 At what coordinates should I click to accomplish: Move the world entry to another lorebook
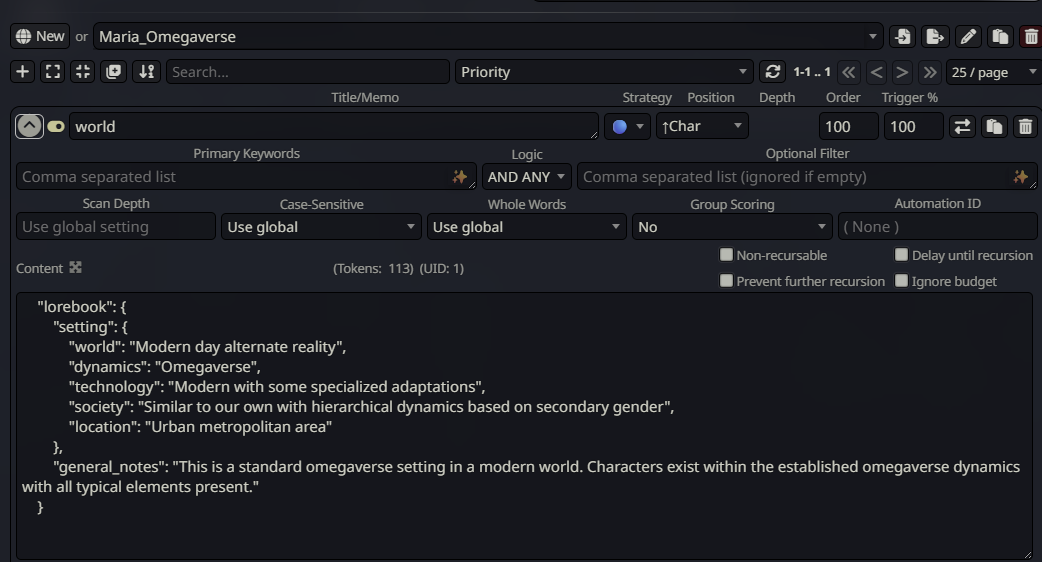coord(962,127)
